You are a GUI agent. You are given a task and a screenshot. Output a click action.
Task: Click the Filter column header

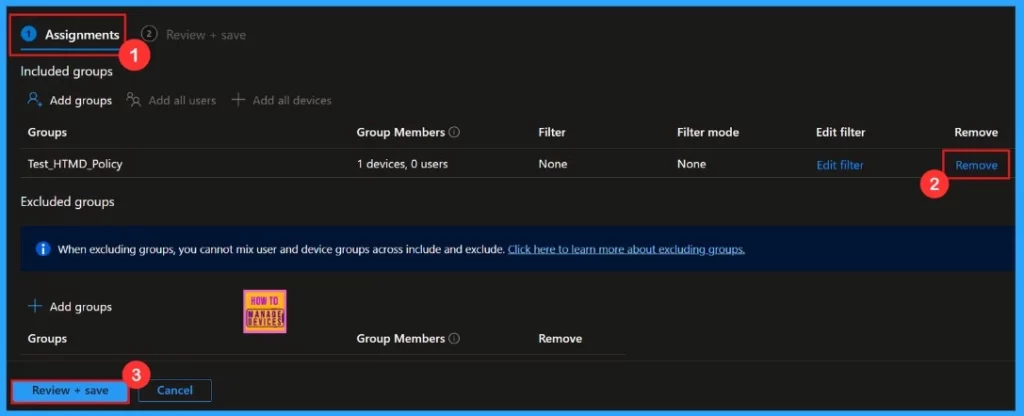[552, 133]
